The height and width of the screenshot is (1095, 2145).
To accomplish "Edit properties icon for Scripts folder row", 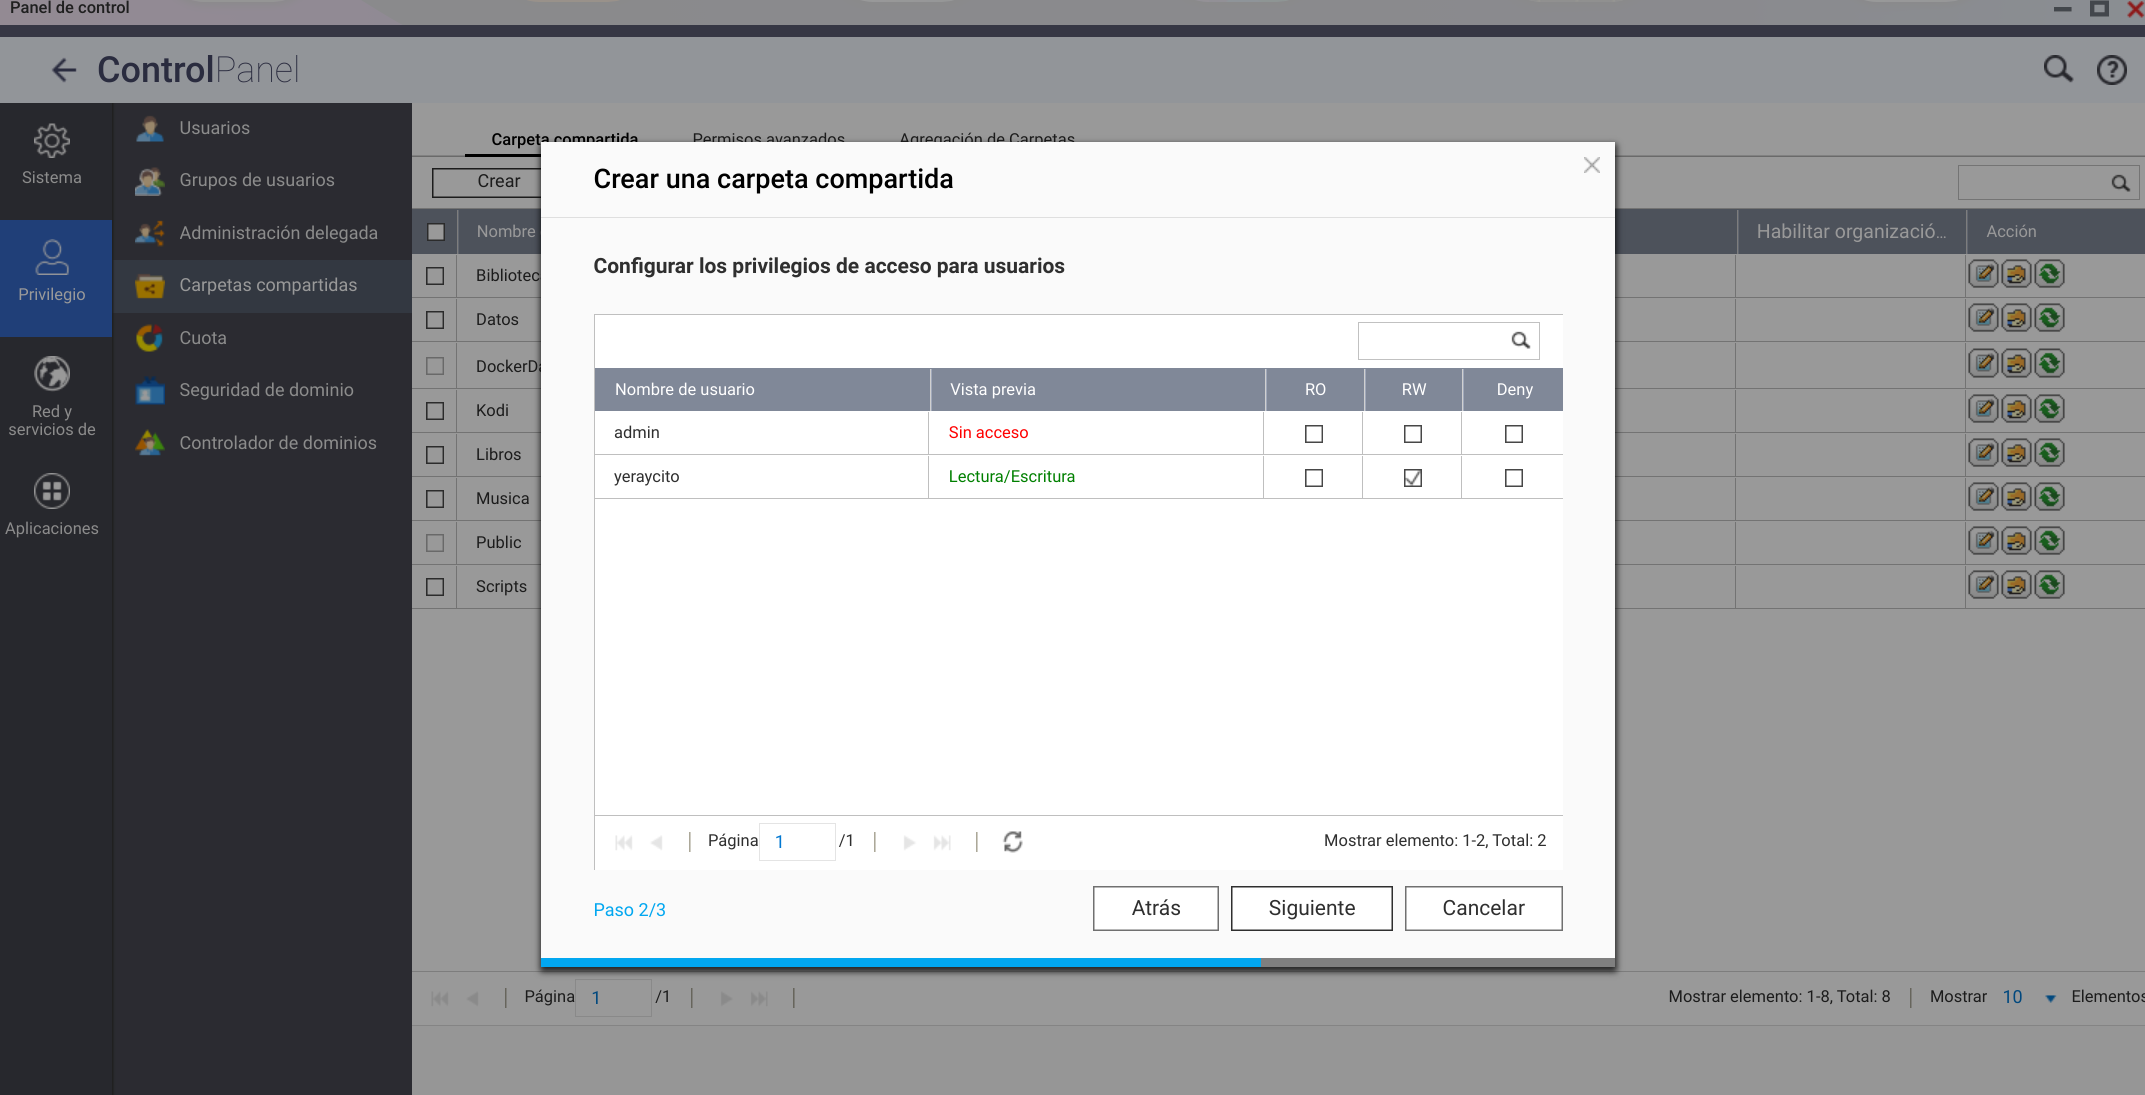I will (x=1983, y=585).
